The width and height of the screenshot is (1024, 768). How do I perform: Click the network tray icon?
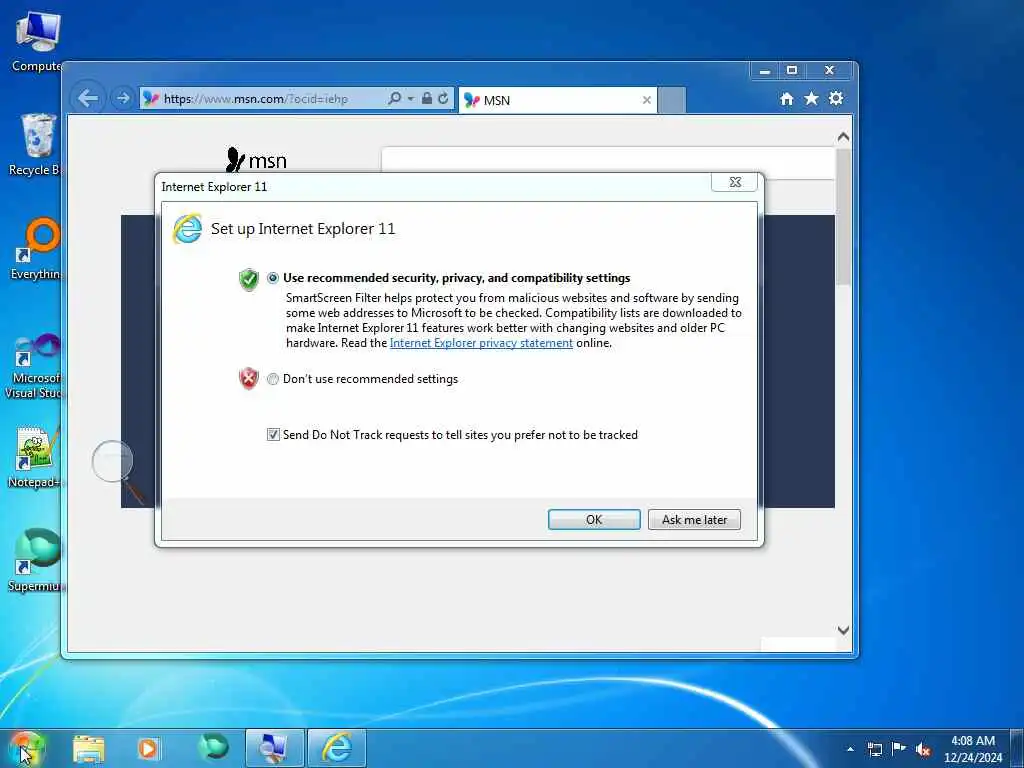[x=874, y=749]
